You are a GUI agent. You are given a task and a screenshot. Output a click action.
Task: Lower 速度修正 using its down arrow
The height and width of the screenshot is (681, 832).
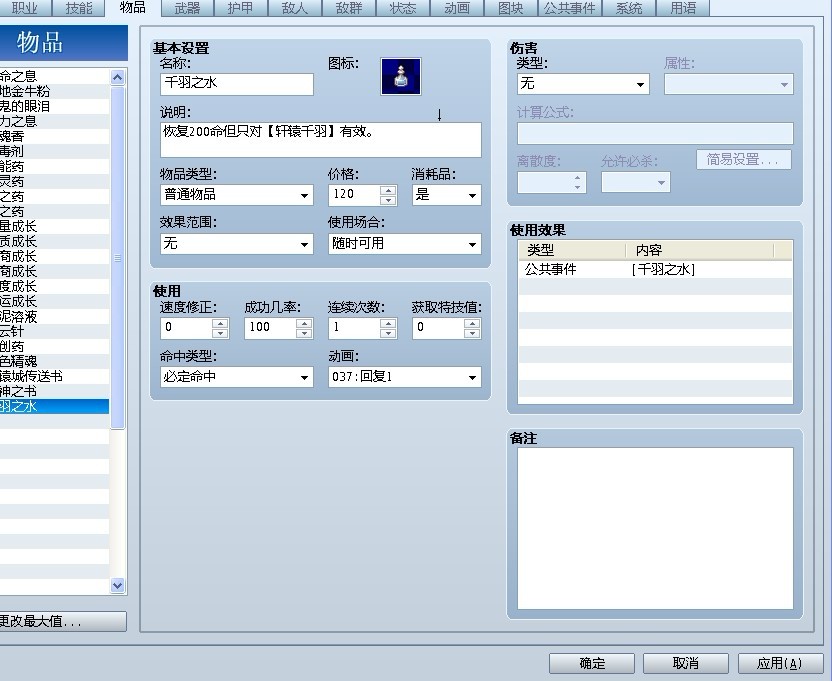(x=220, y=333)
